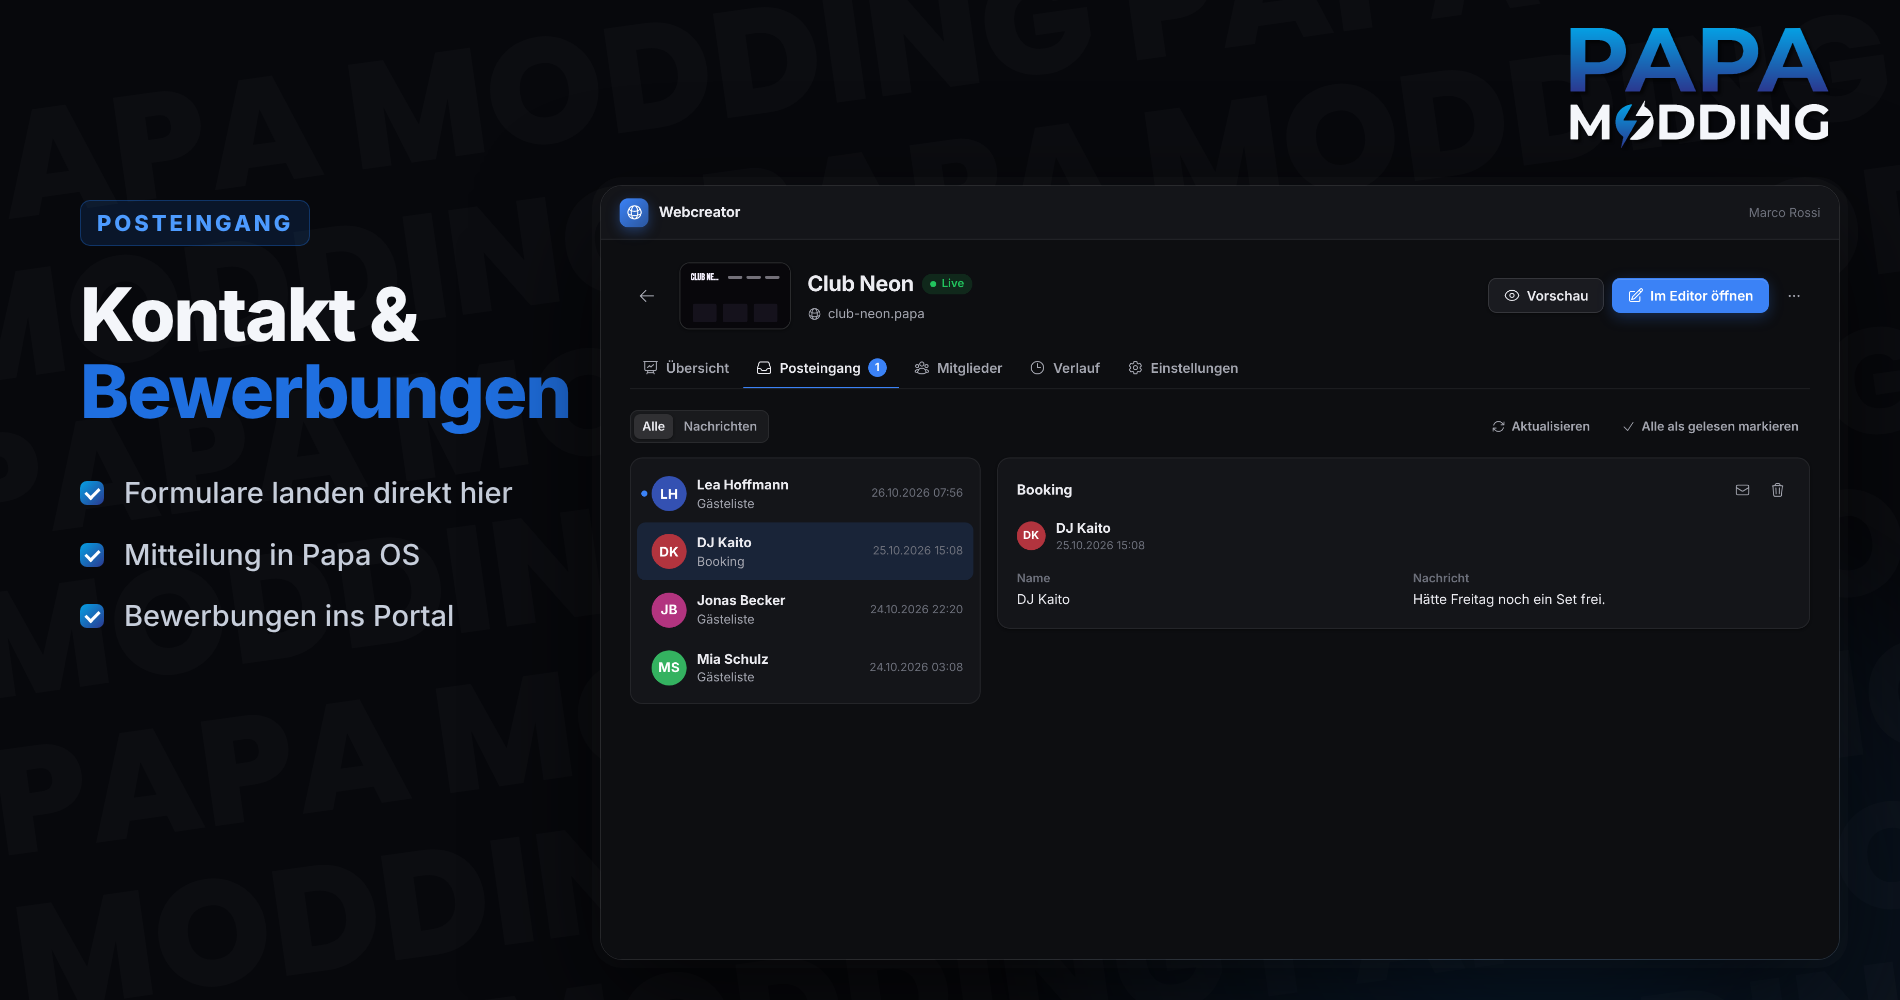The image size is (1900, 1000).
Task: Click the Webcreator globe logo icon
Action: coord(634,212)
